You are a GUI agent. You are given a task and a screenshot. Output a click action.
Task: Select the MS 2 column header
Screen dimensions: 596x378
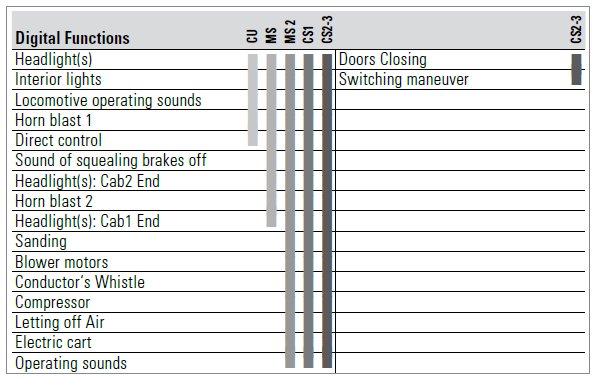[x=290, y=32]
